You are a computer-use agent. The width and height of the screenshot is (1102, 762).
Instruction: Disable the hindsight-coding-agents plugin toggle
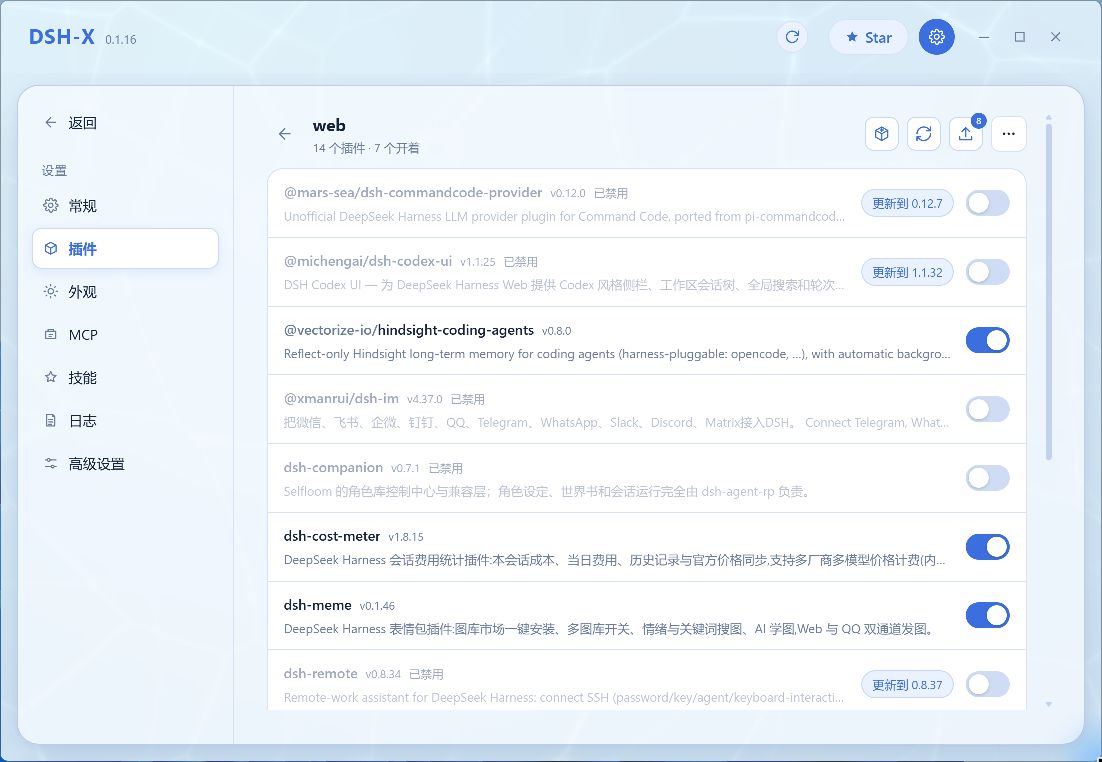coord(987,340)
